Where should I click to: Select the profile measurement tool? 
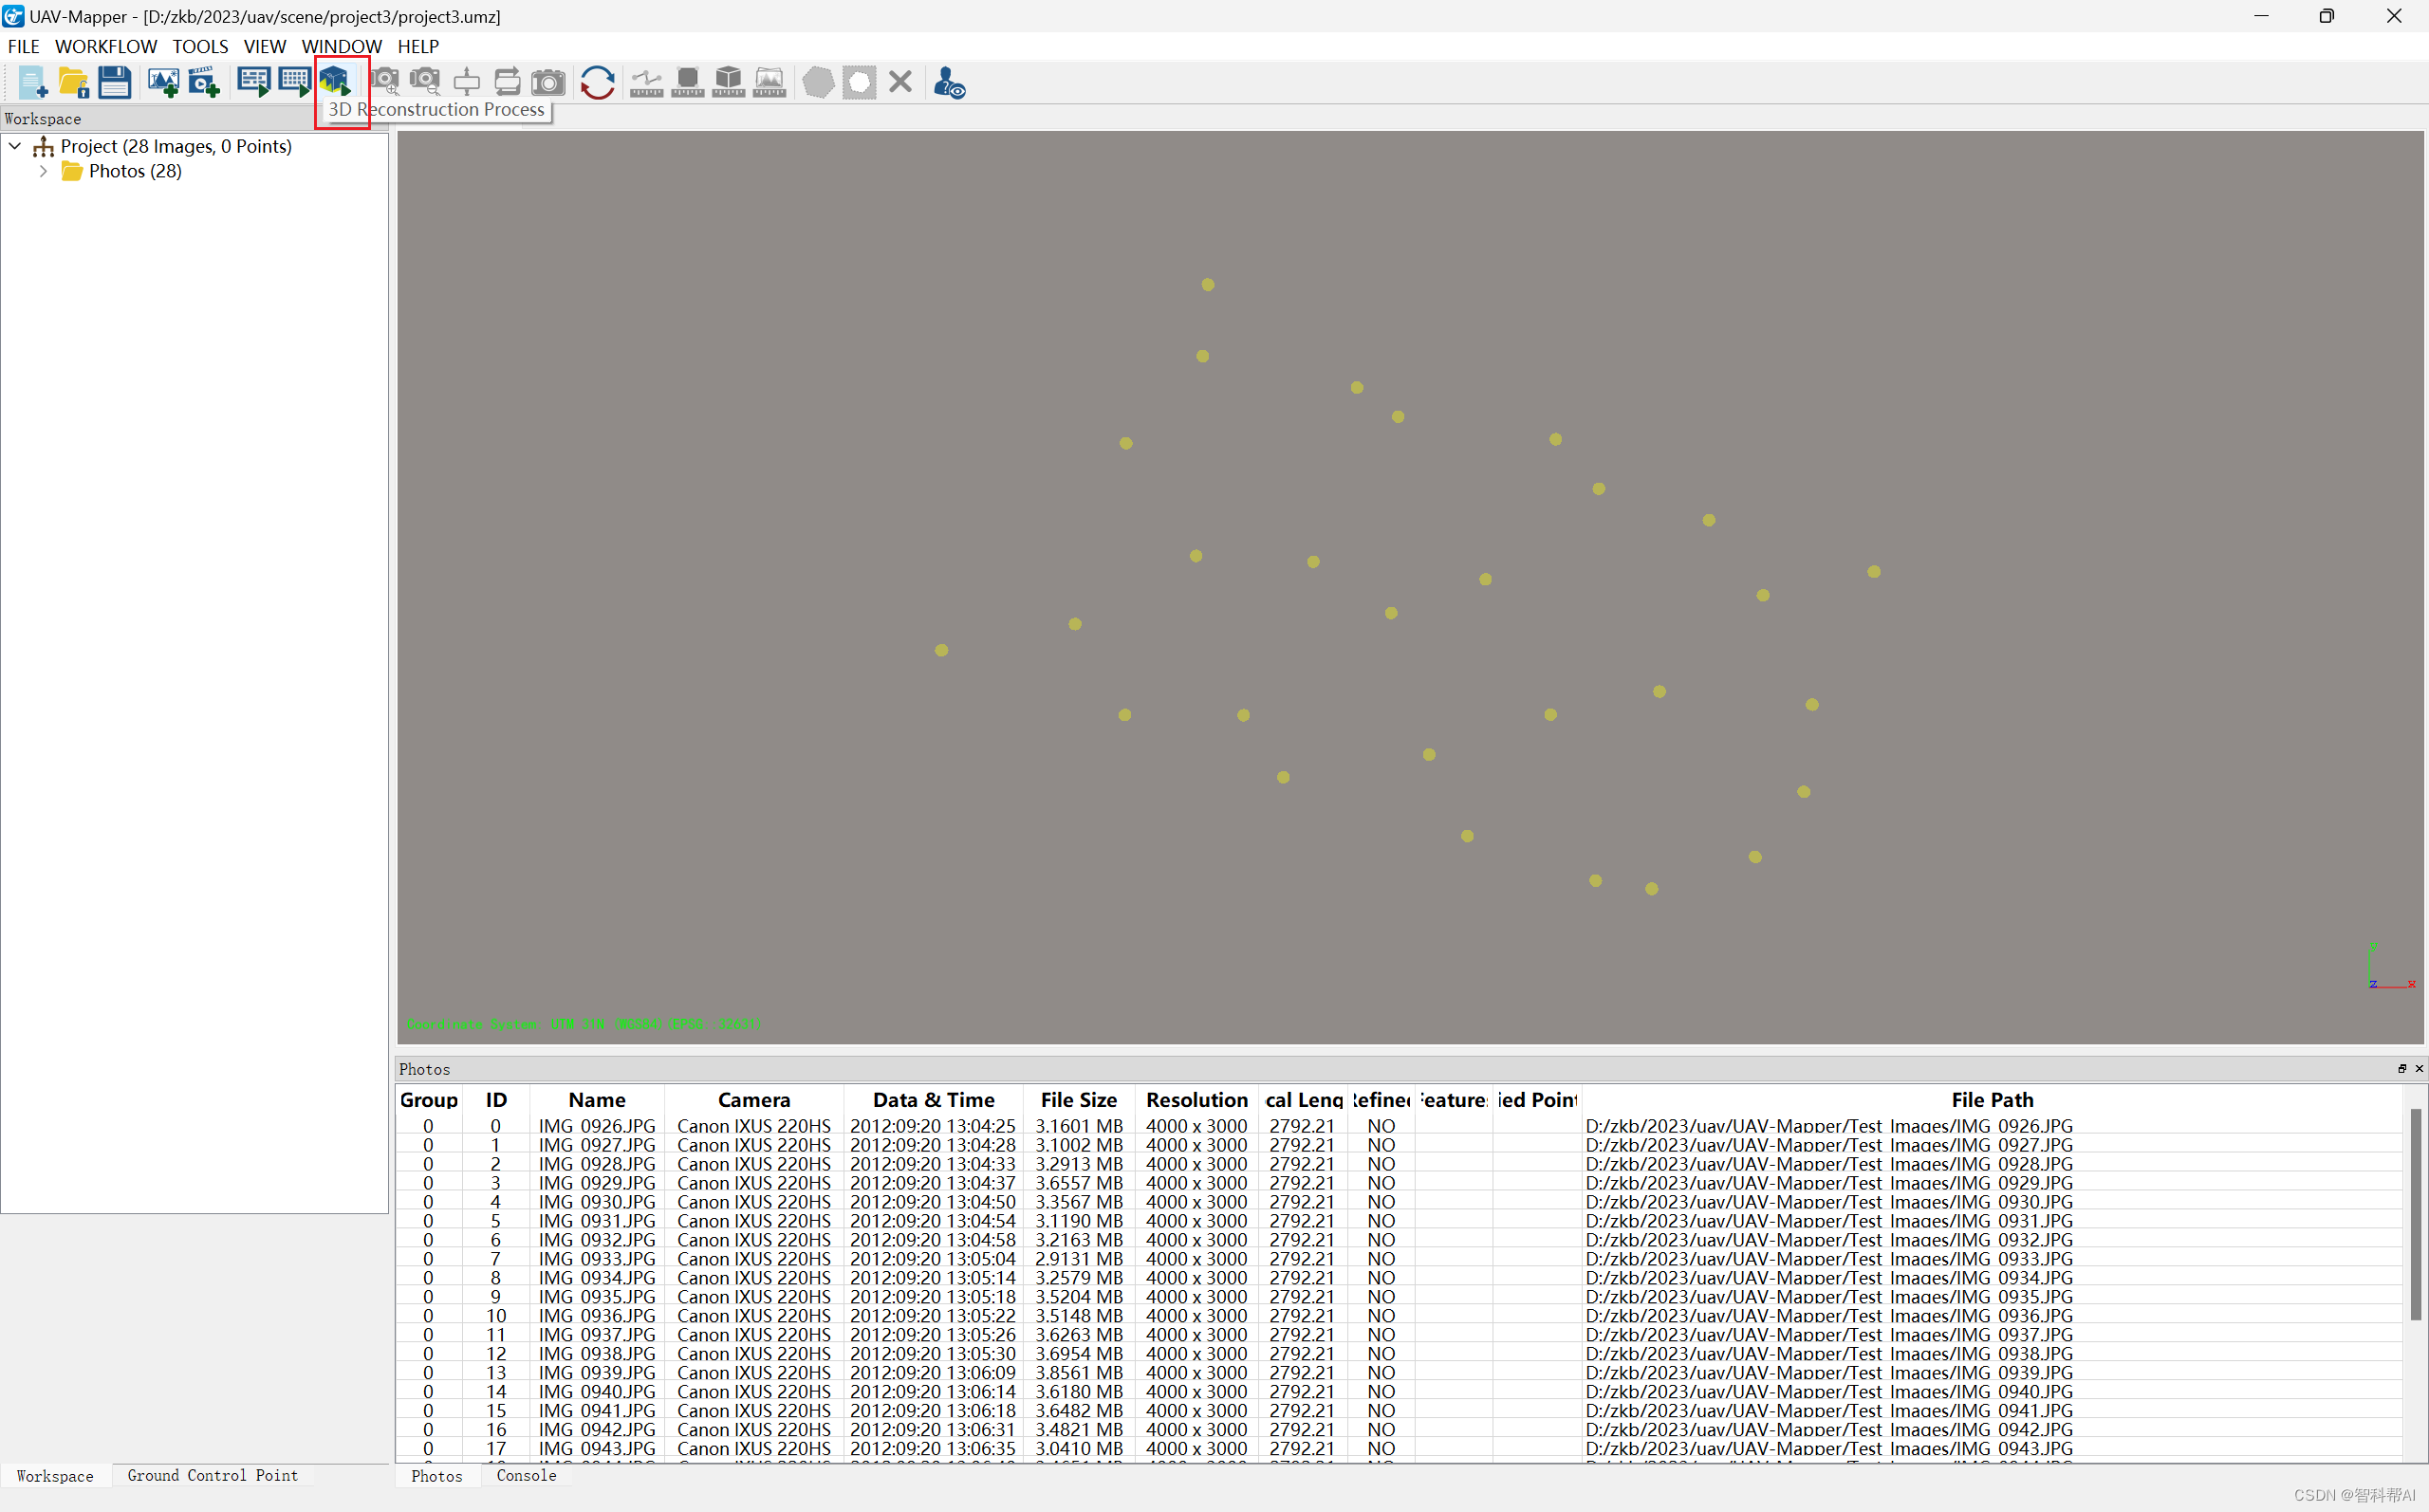769,82
